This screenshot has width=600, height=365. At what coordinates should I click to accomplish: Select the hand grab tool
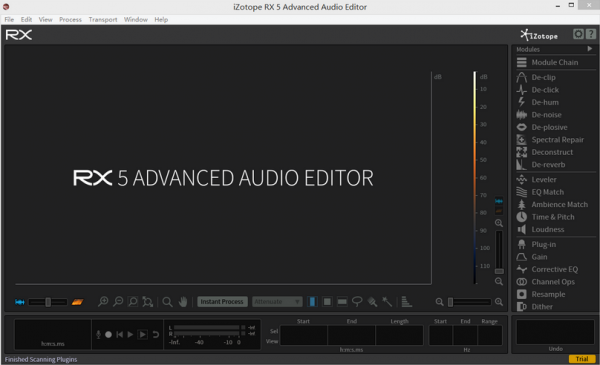[x=183, y=302]
